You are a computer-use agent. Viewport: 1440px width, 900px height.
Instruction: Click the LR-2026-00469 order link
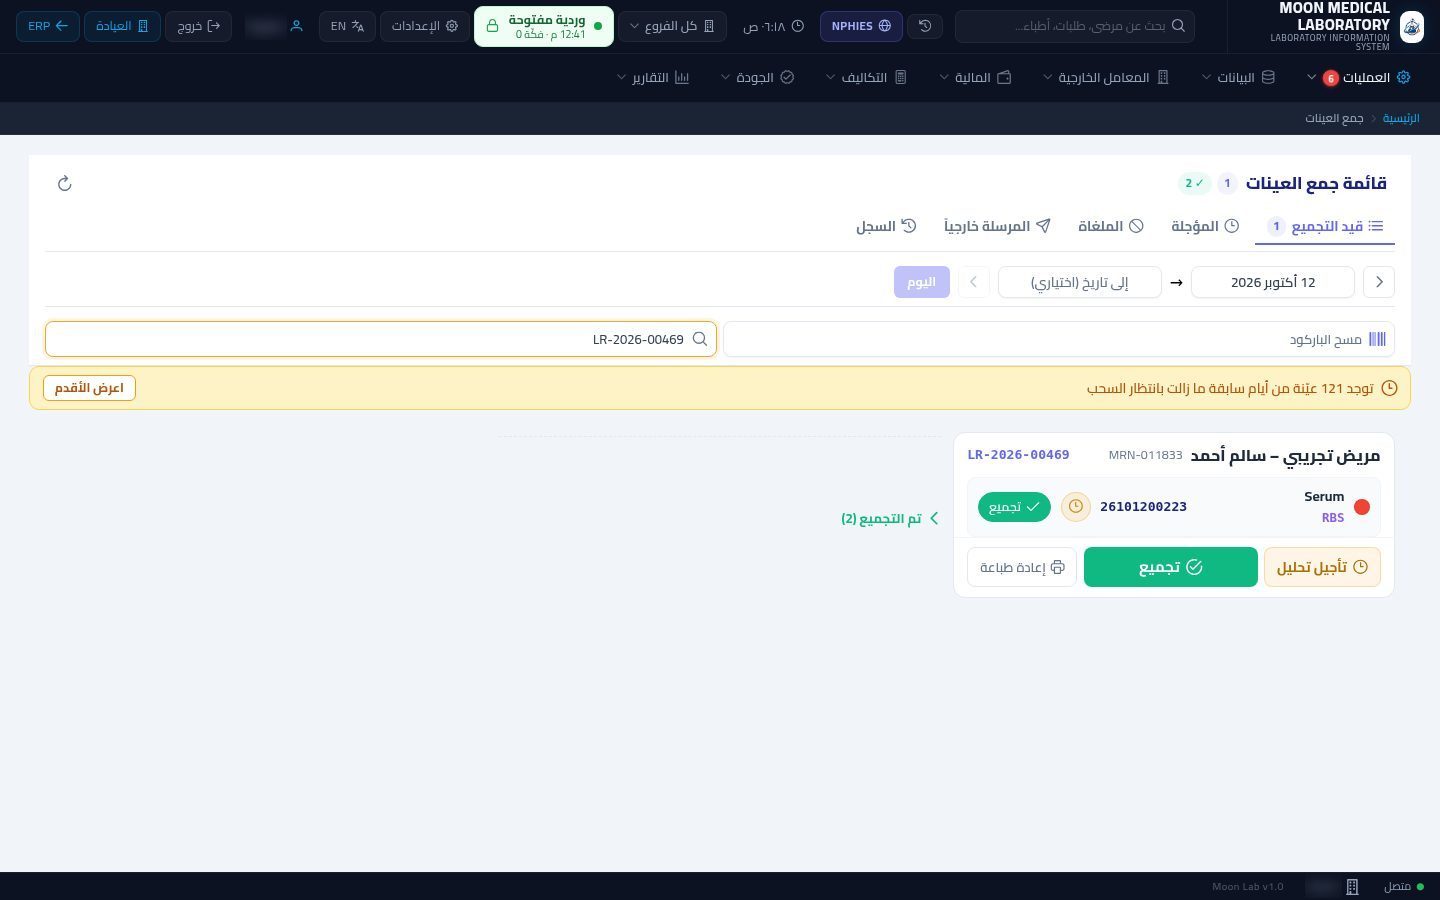coord(1018,455)
